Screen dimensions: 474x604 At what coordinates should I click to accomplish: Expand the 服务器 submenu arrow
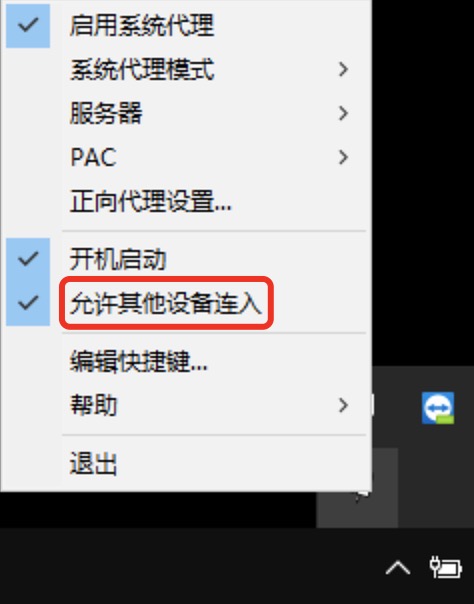(x=343, y=113)
